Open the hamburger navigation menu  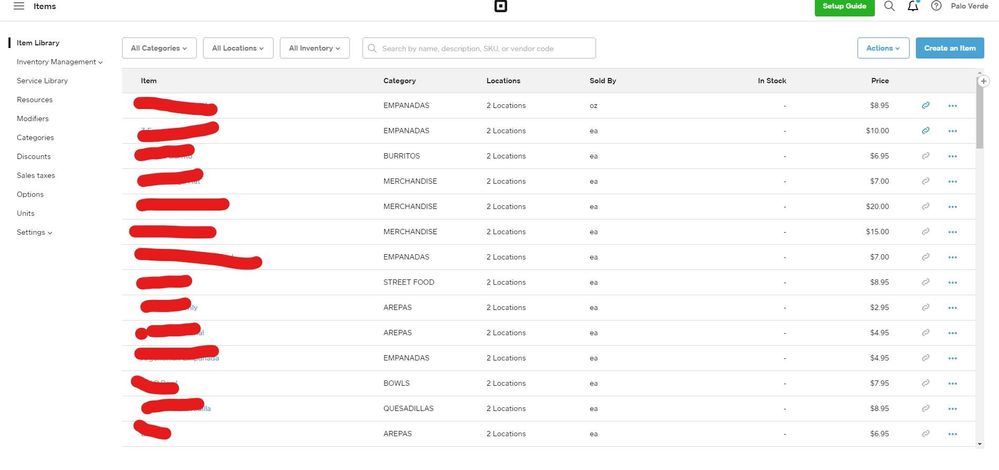(18, 6)
